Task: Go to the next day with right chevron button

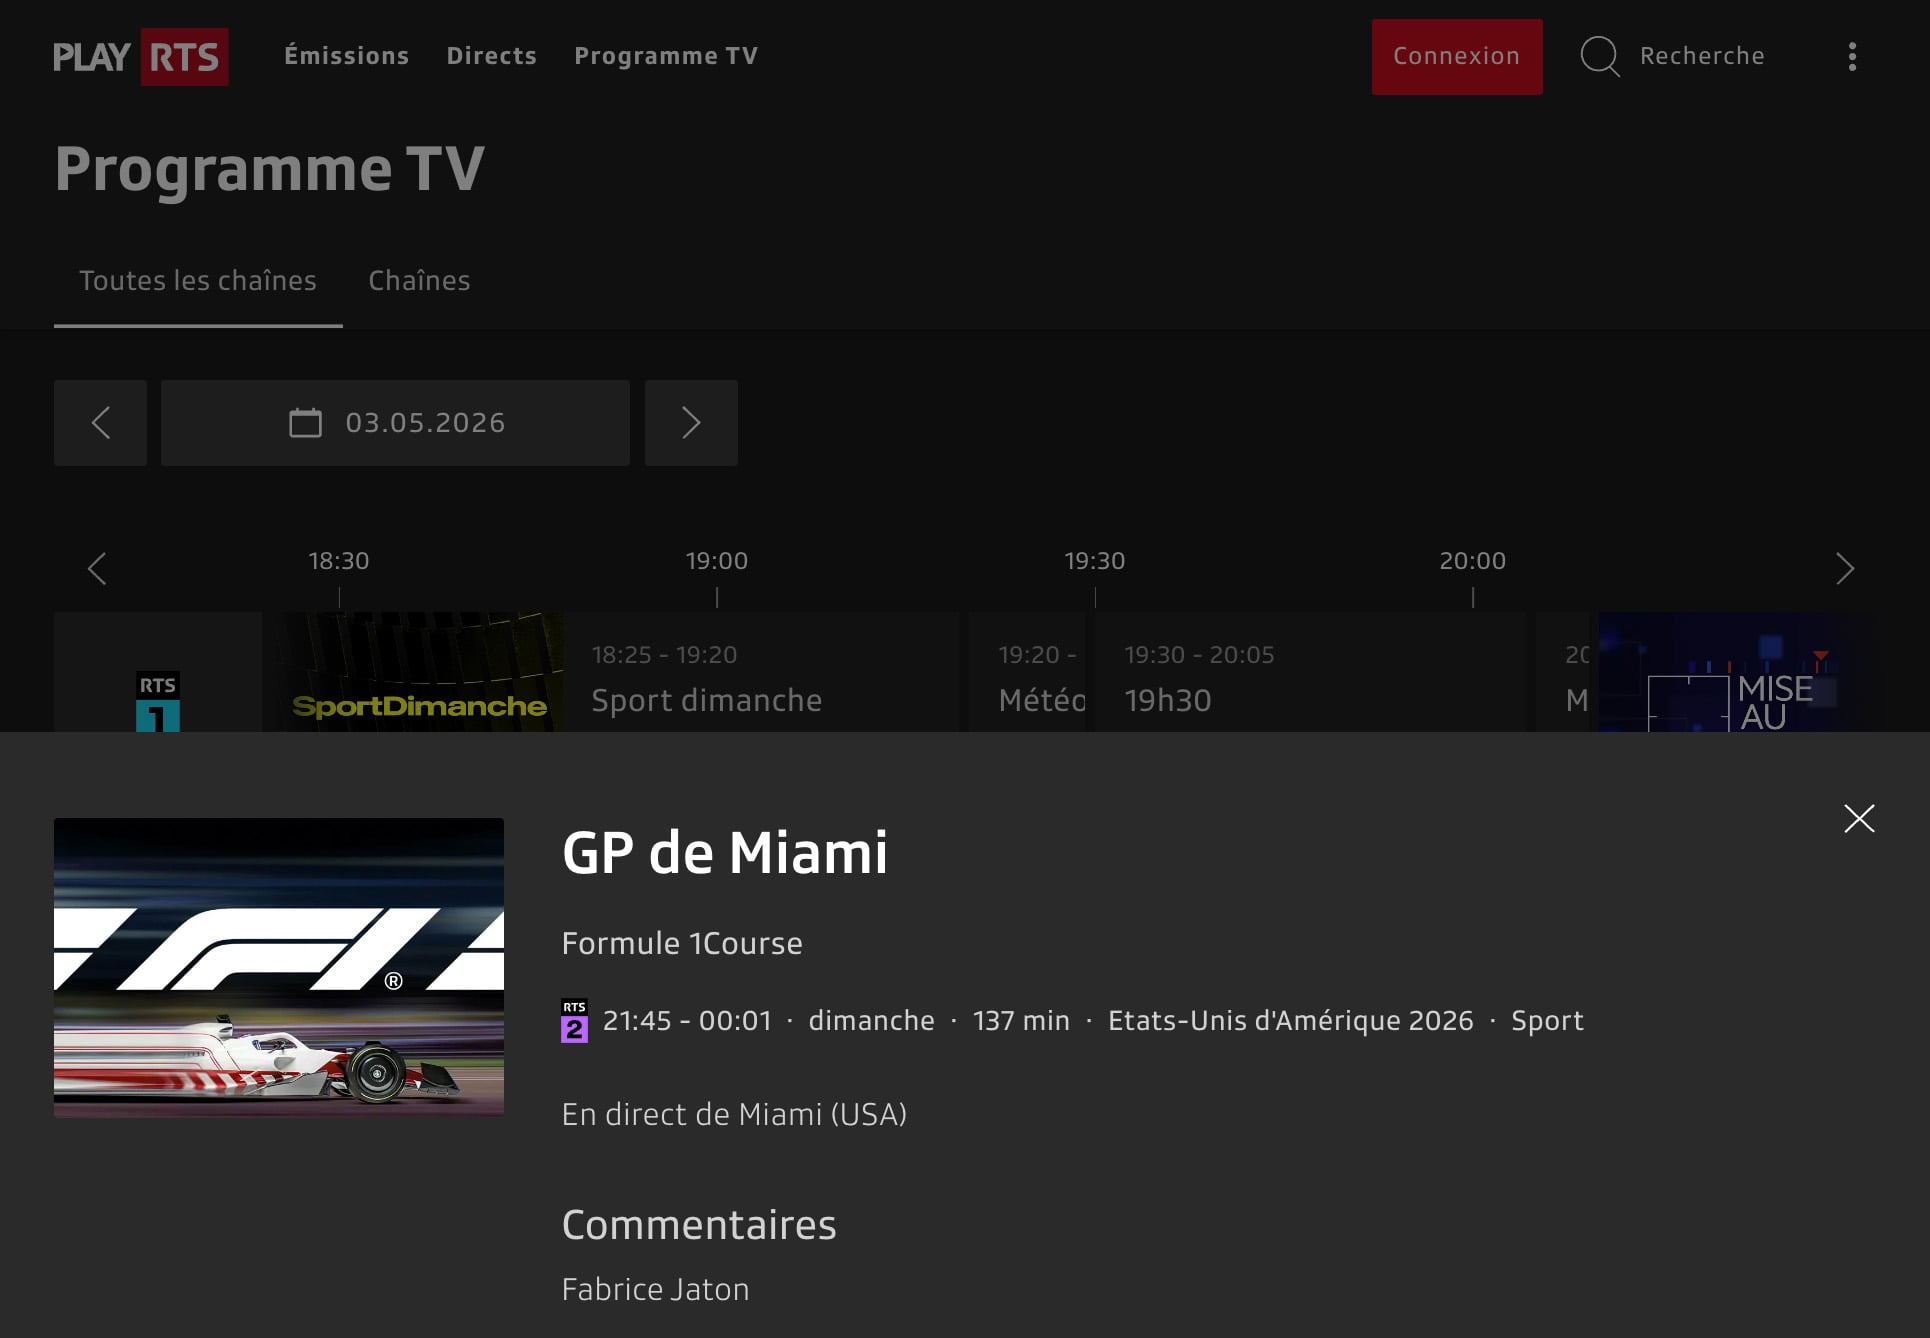Action: 691,423
